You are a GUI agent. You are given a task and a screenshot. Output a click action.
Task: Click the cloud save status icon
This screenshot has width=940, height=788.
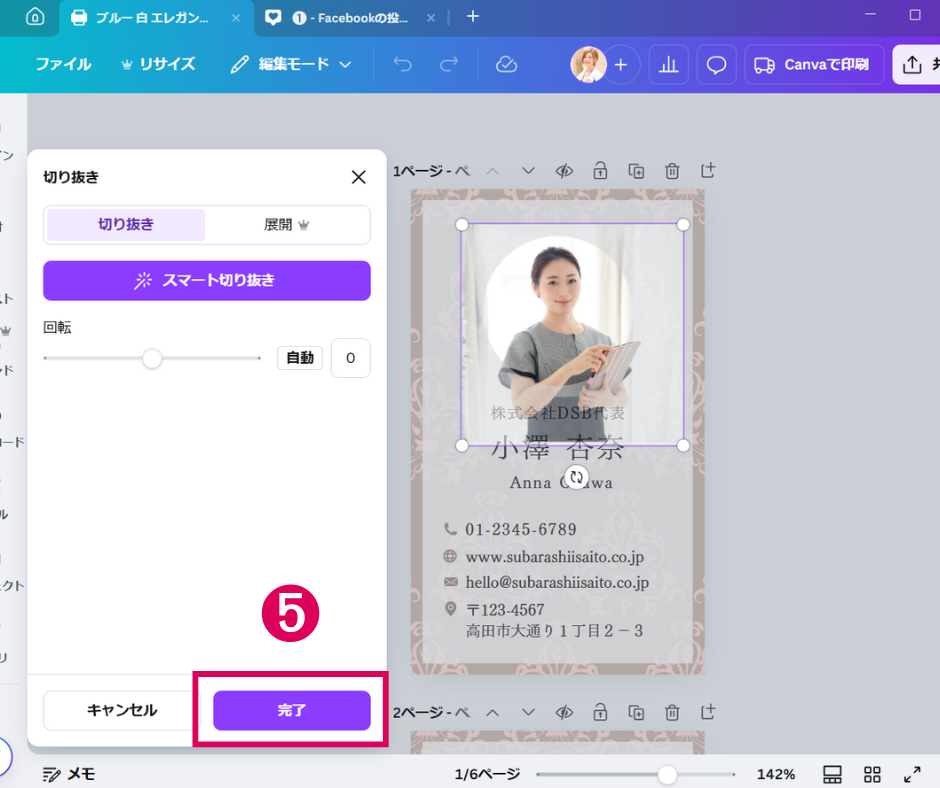pos(506,65)
